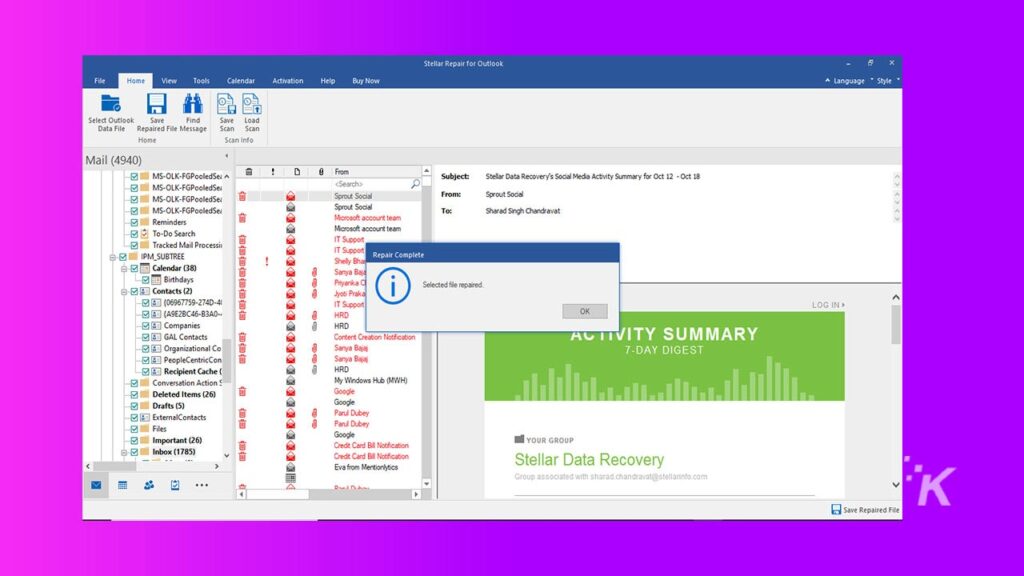The height and width of the screenshot is (576, 1024).
Task: Uncheck the Inbox (1785) checkbox
Action: (134, 452)
